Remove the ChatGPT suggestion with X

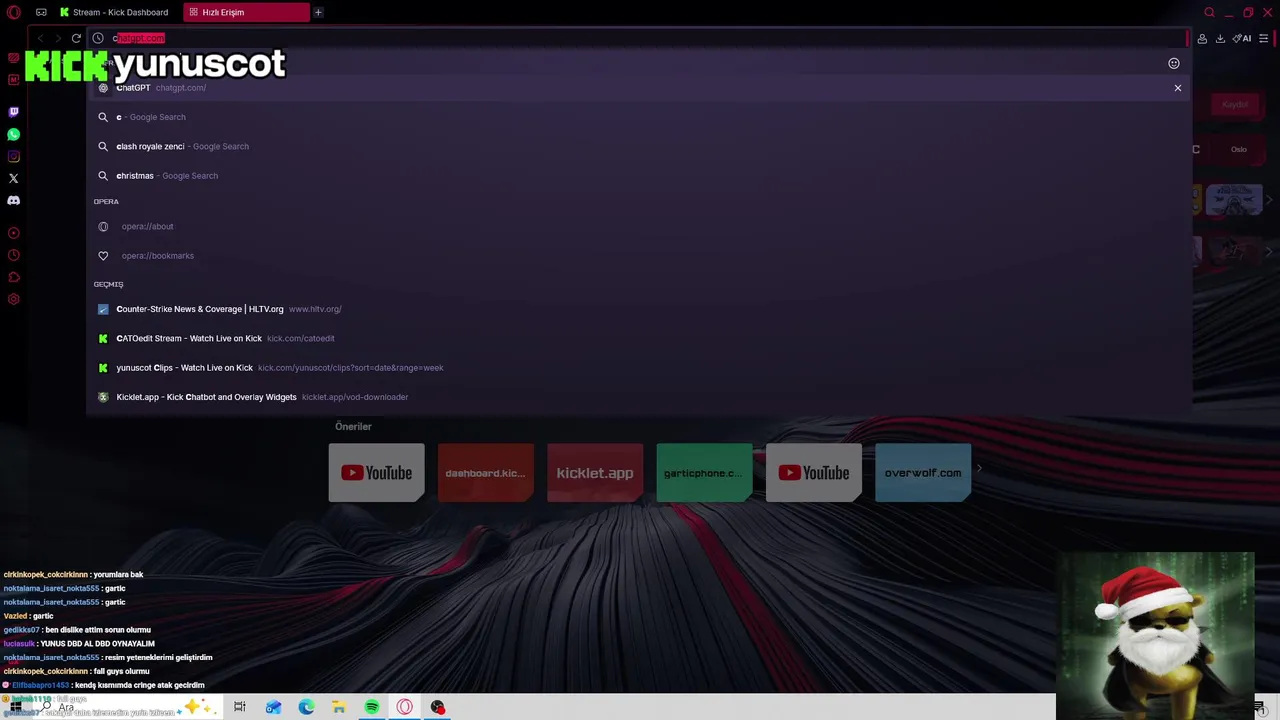point(1178,88)
